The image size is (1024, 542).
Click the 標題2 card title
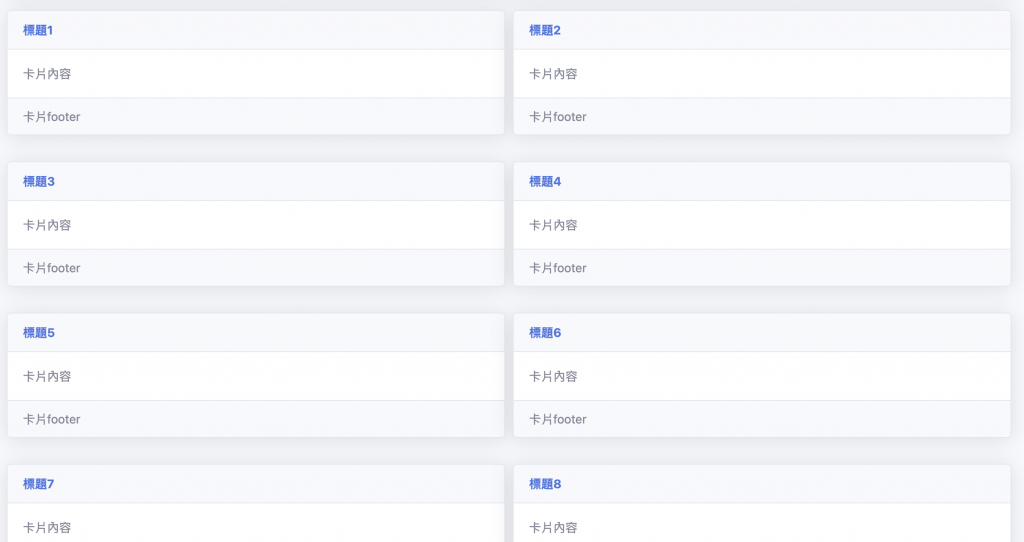tap(545, 30)
